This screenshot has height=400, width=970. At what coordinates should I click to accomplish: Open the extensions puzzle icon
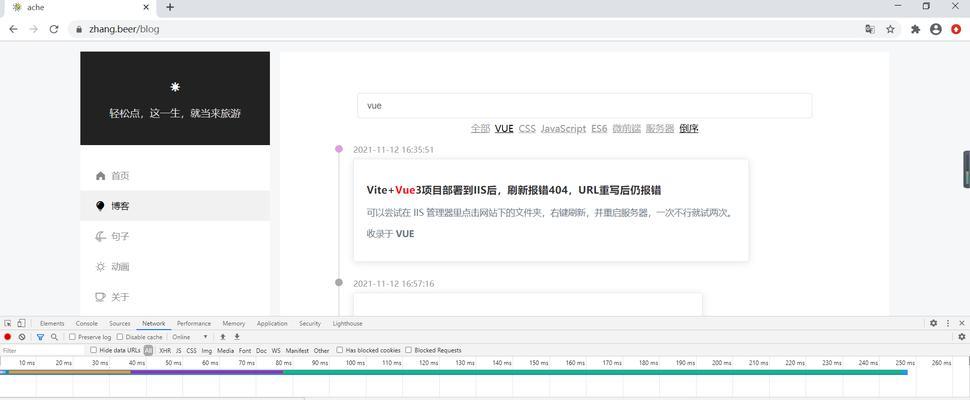tap(916, 29)
